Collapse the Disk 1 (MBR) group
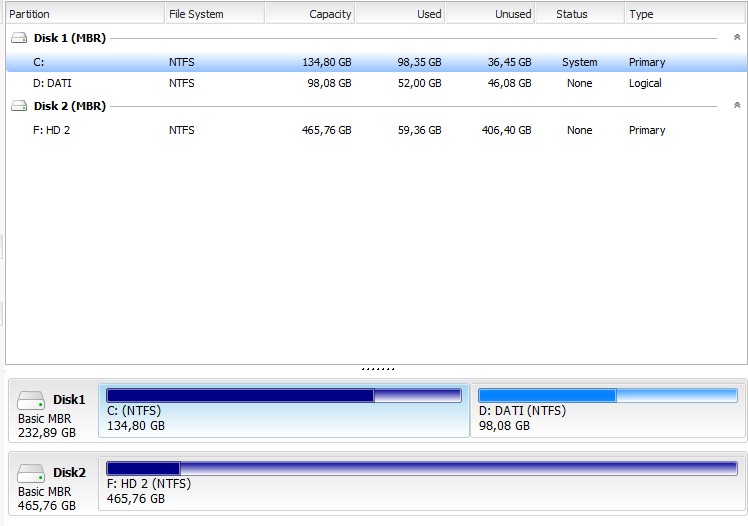Image resolution: width=748 pixels, height=526 pixels. [x=737, y=37]
